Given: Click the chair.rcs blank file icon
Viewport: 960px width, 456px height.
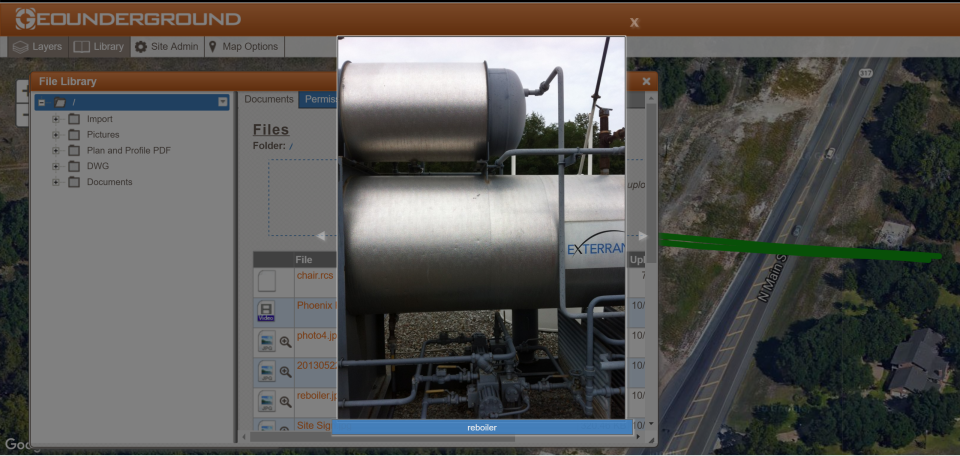Looking at the screenshot, I should pyautogui.click(x=266, y=282).
